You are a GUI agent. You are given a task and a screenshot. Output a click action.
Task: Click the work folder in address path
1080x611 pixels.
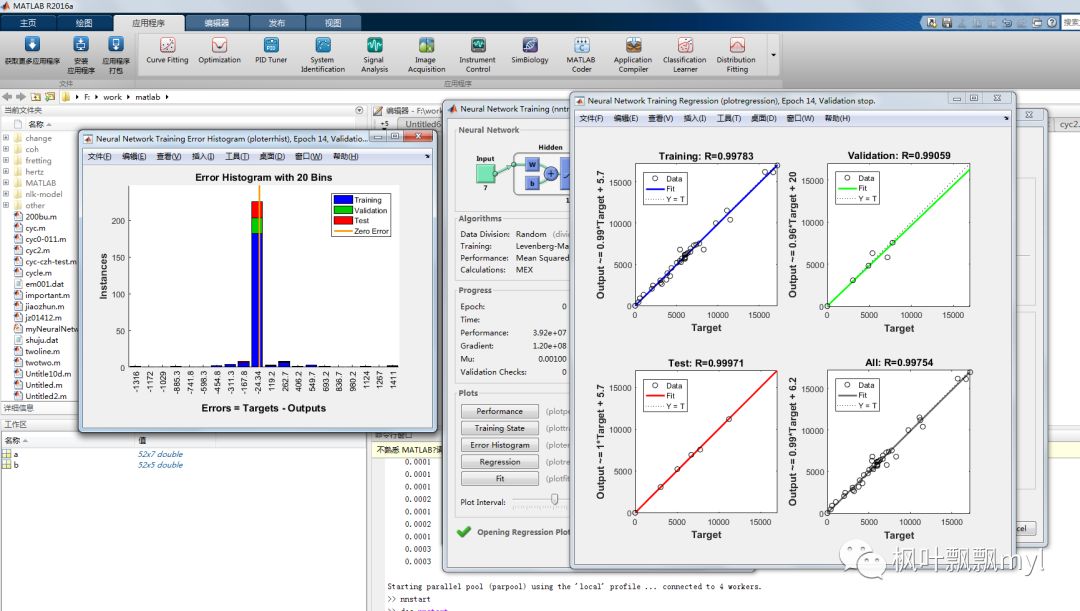[x=112, y=97]
